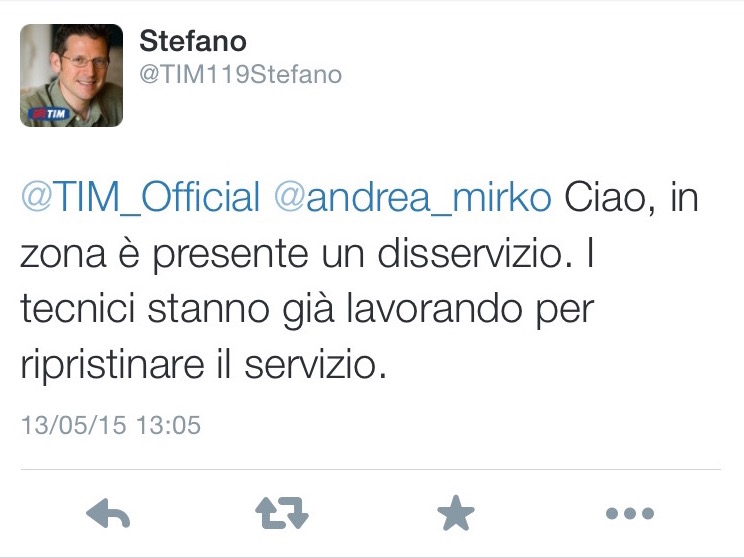The image size is (744, 558).
Task: Click the date 13/05/15 in the timestamp
Action: (x=74, y=425)
